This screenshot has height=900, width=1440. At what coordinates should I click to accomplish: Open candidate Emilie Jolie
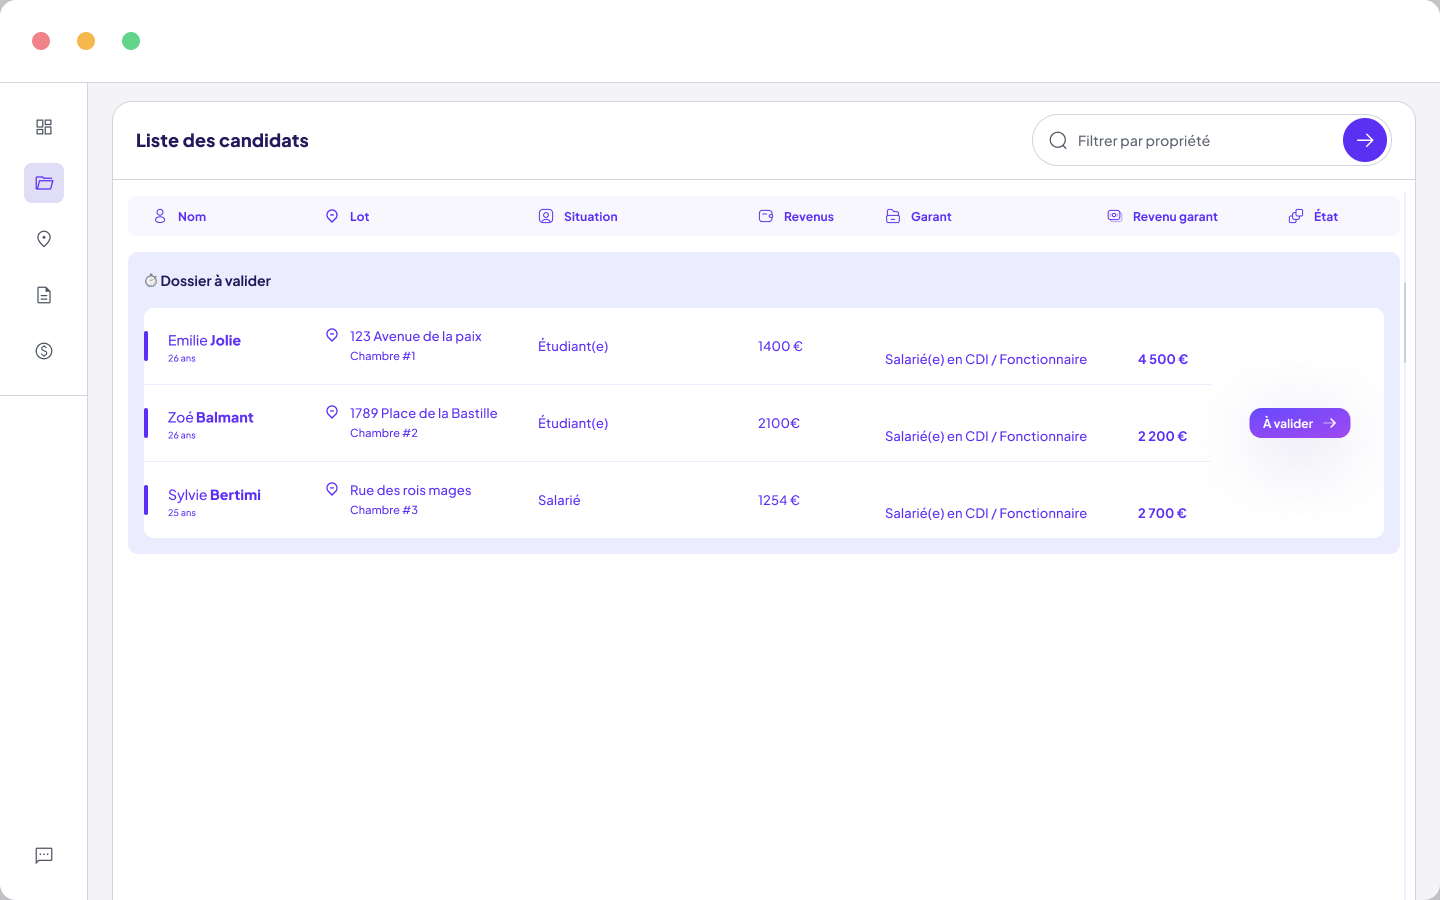[x=204, y=341]
